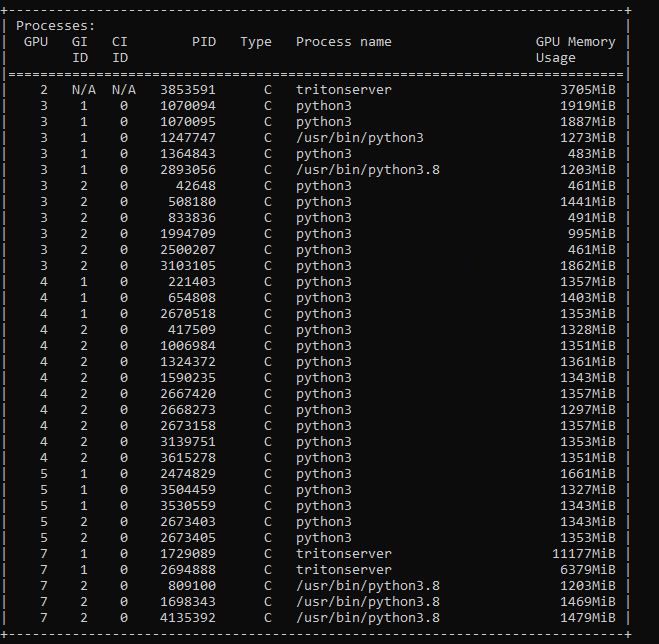Click memory usage 6379MiB
Screen dimensions: 659x644
point(588,569)
